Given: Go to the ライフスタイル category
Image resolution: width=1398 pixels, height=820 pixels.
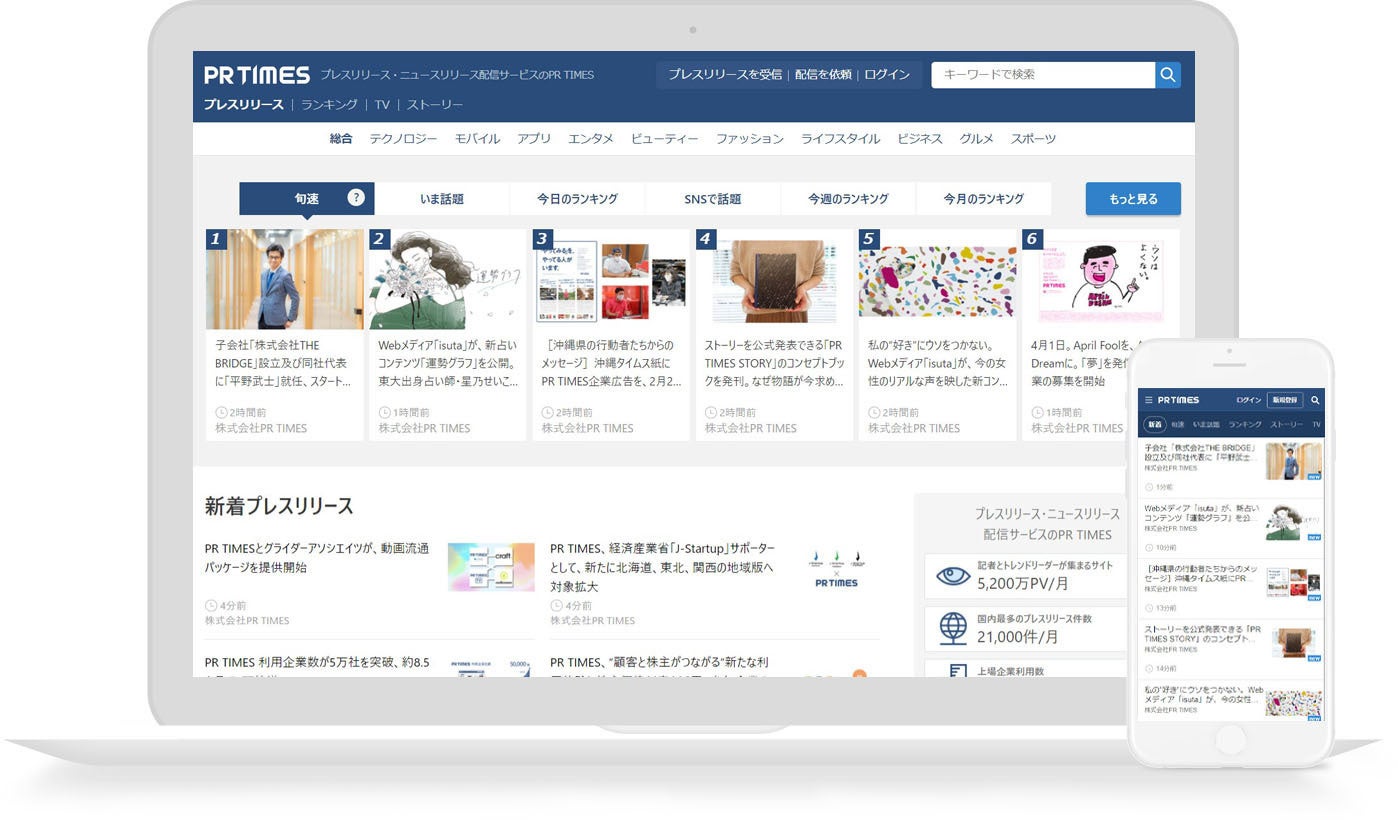Looking at the screenshot, I should pyautogui.click(x=840, y=139).
